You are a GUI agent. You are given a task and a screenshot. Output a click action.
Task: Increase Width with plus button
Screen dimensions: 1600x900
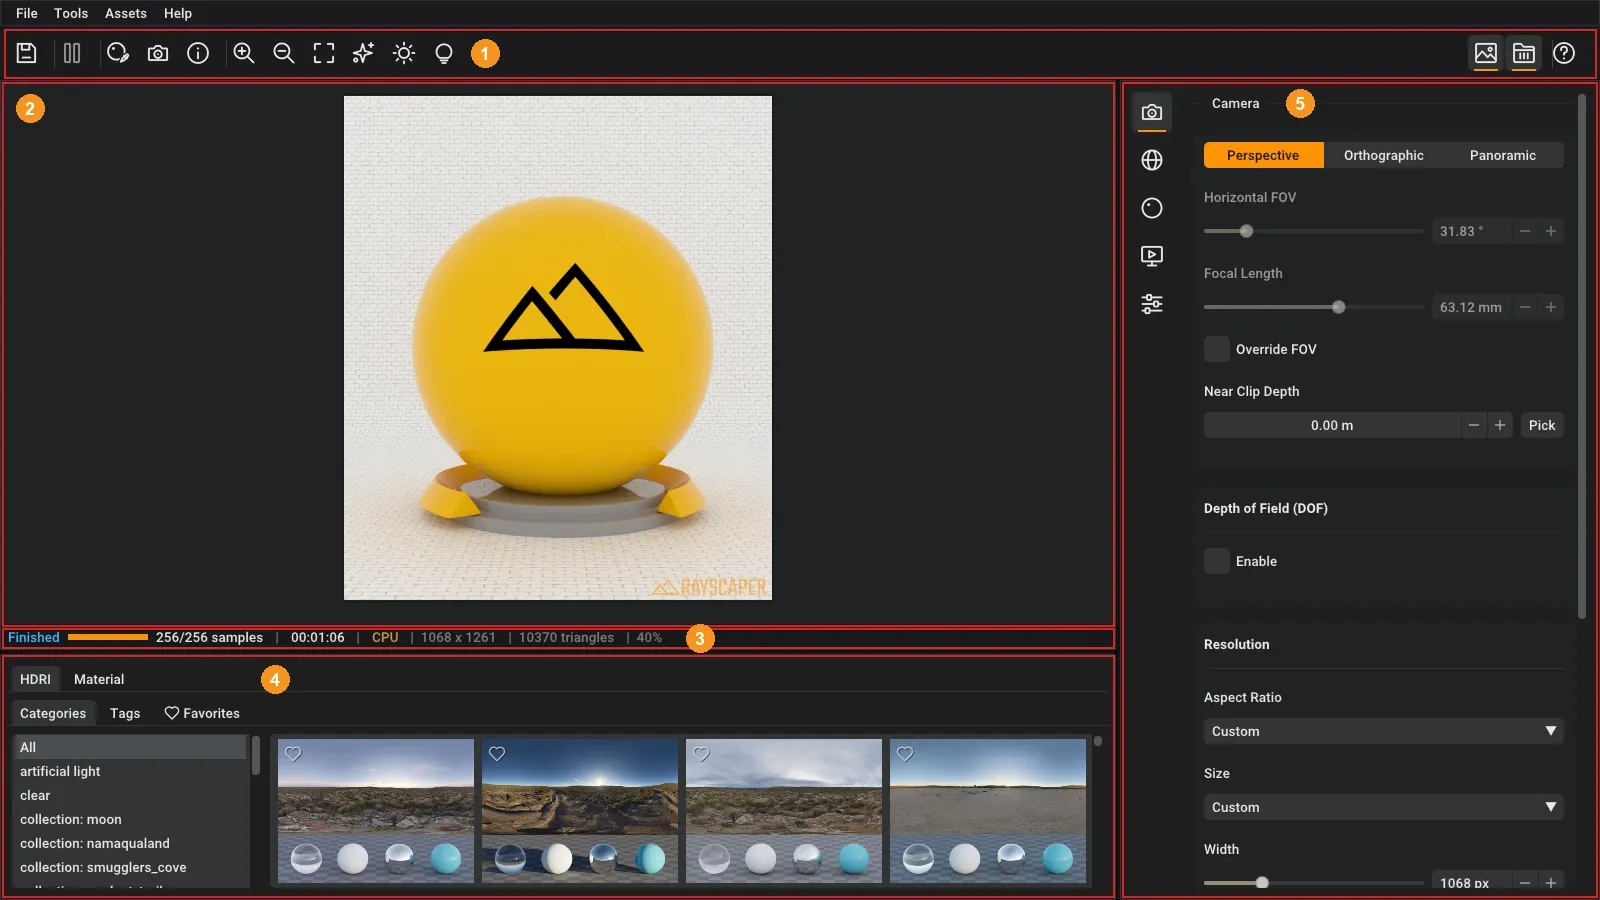[x=1551, y=883]
